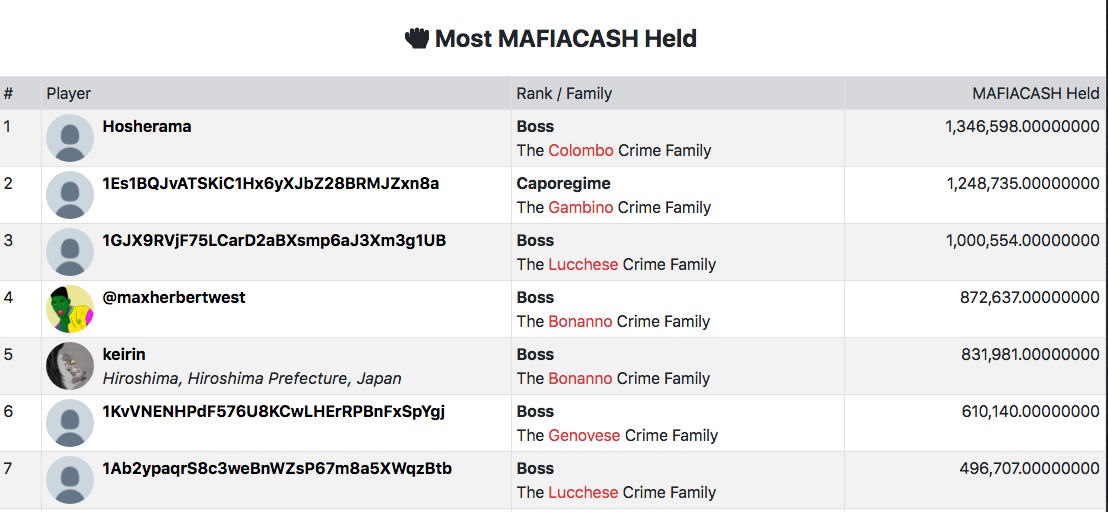Click the 1Es1BQJvATSKiC1Hx6yXJbZ28BRMJZxn8a address name

[271, 184]
